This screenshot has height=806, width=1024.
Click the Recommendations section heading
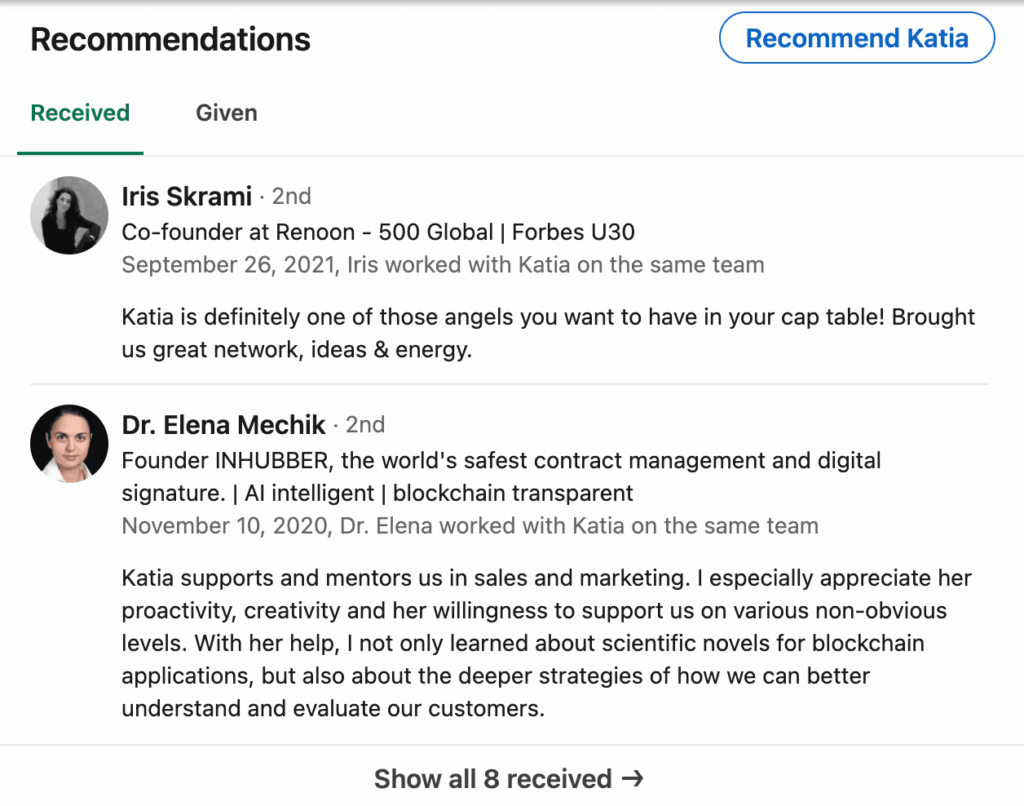[x=170, y=39]
